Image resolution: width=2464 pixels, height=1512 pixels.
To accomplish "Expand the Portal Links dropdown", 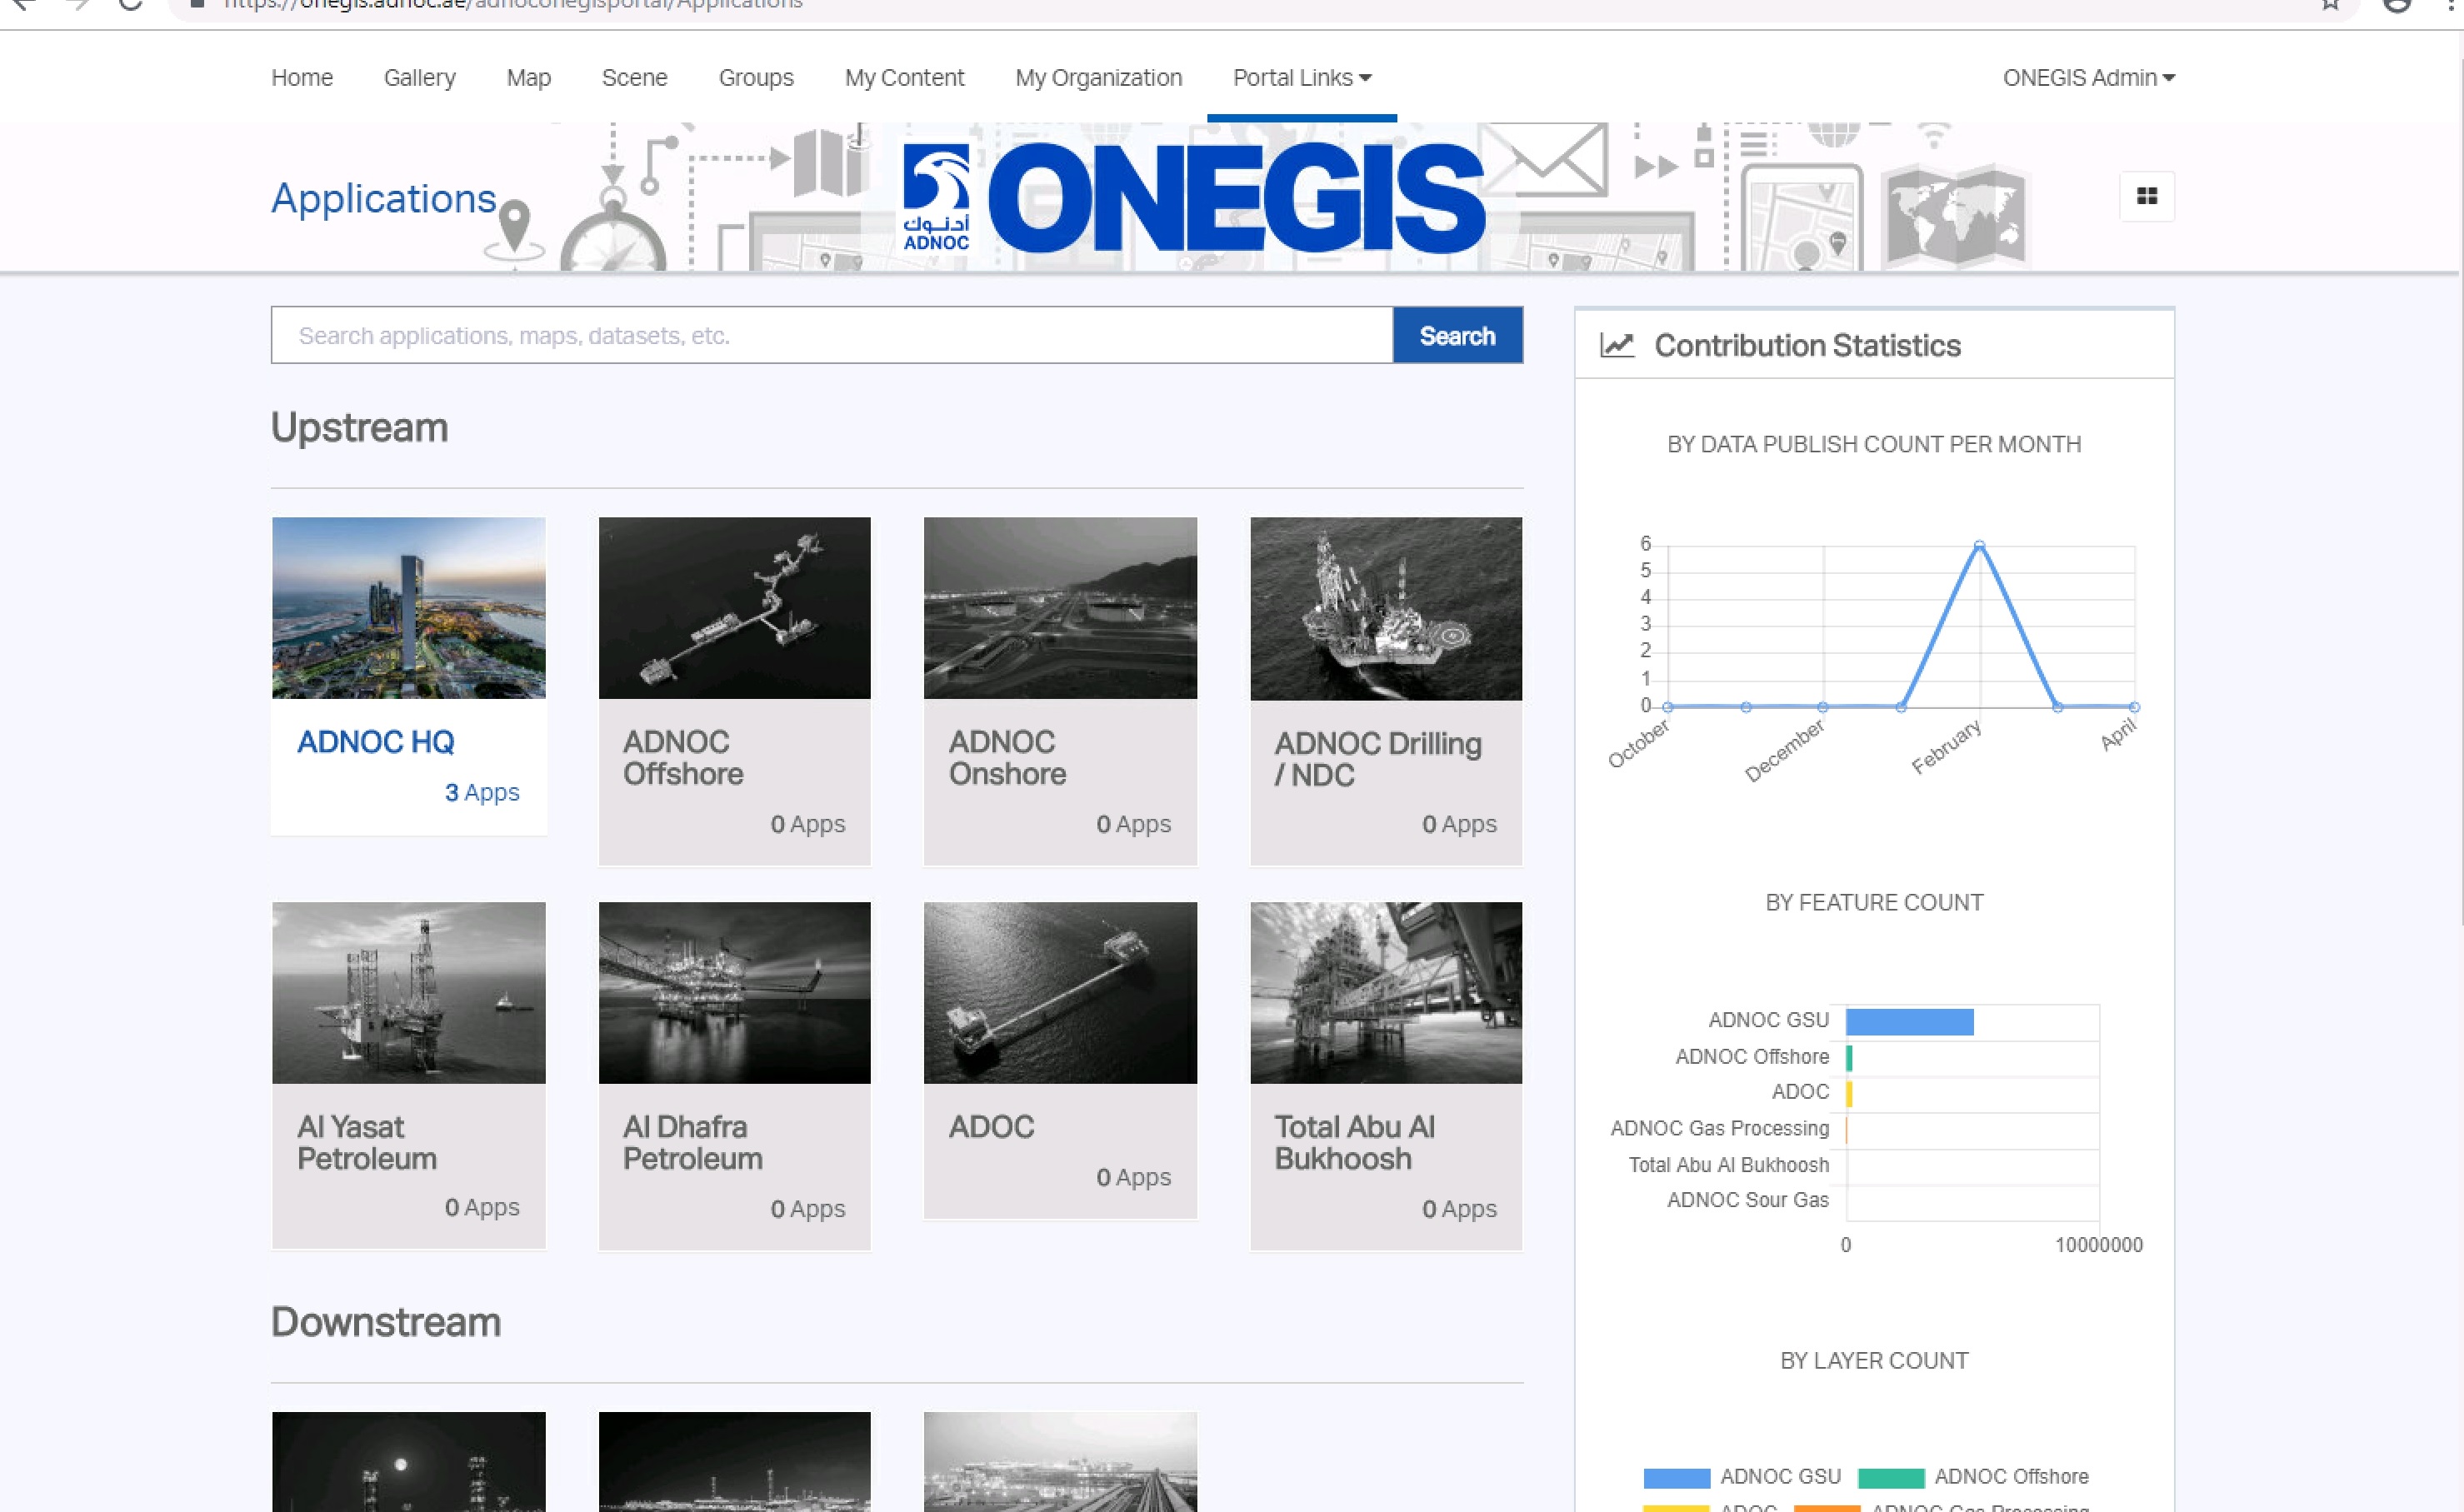I will point(1301,77).
